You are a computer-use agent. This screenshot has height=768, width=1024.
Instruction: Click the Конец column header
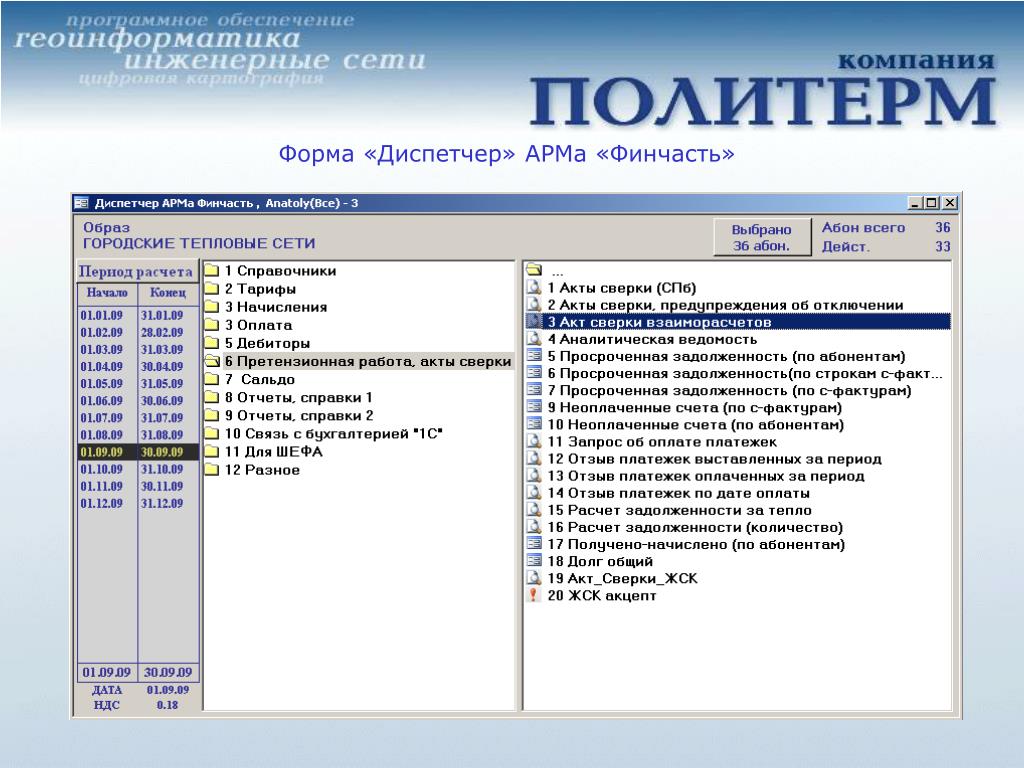click(x=168, y=293)
